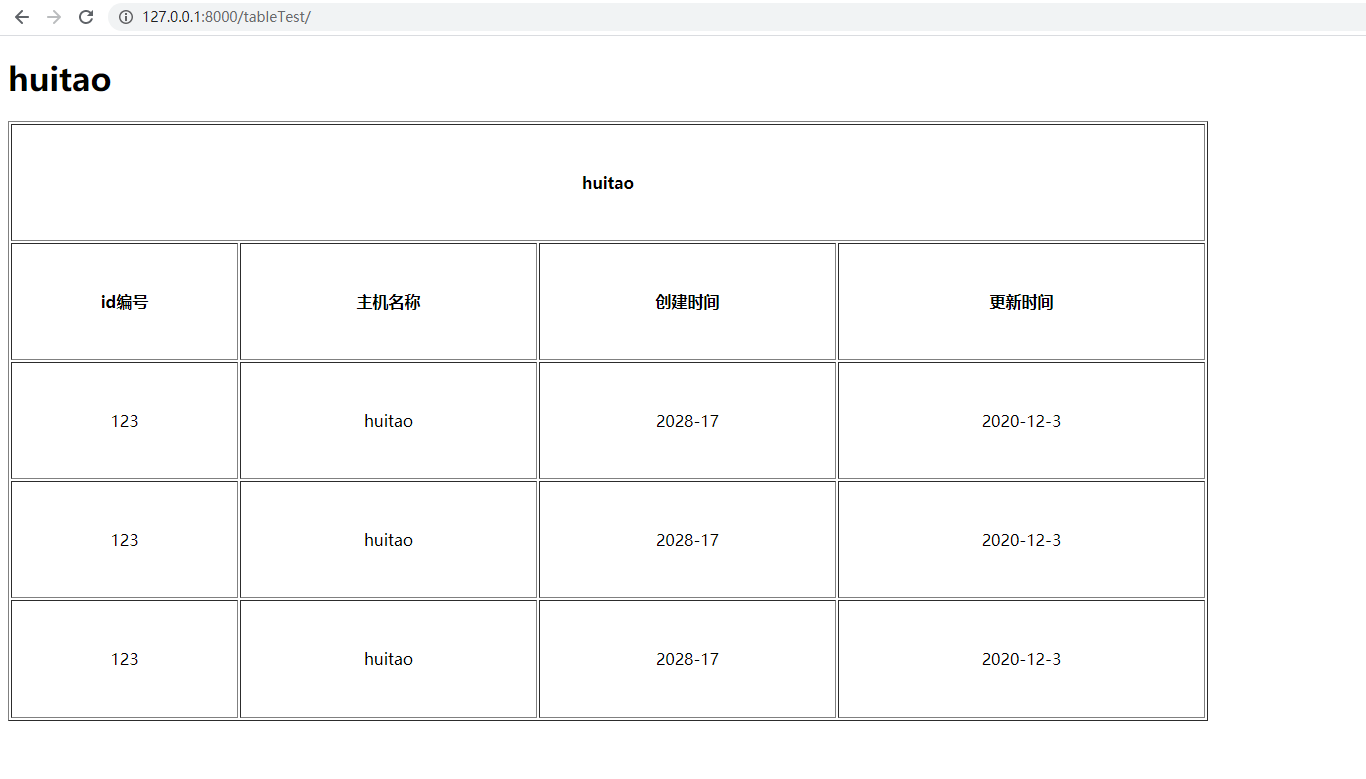
Task: Select the "主机名称" column header
Action: [x=389, y=302]
